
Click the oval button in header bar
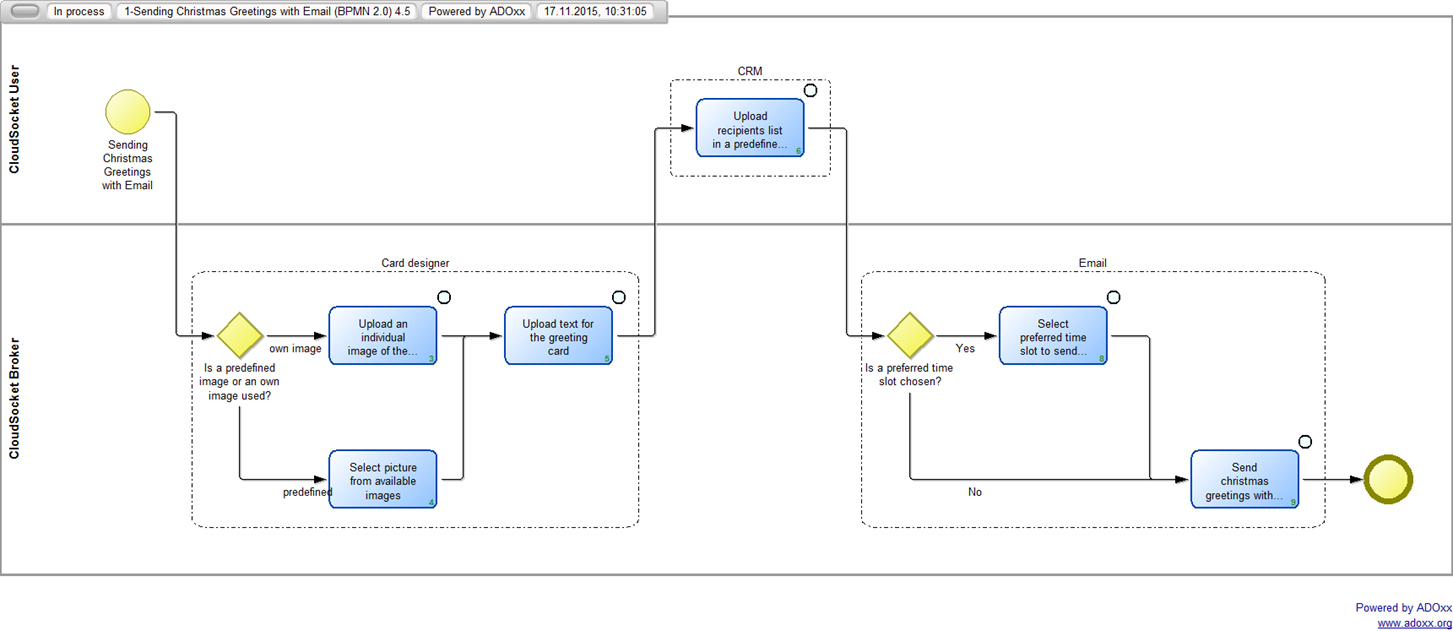click(25, 12)
